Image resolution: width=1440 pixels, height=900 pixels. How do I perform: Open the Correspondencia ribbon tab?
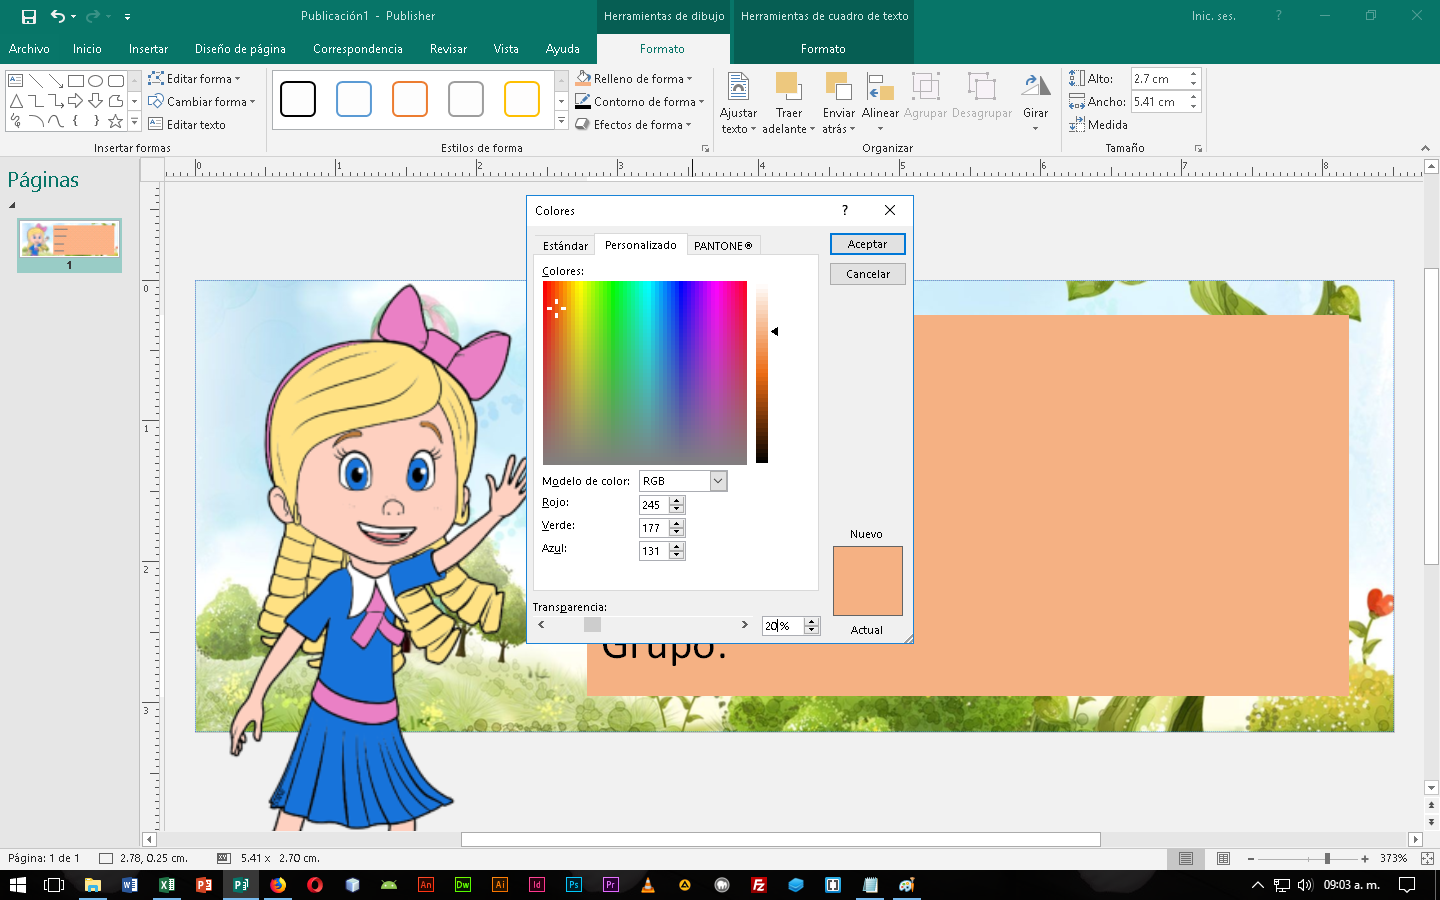click(x=358, y=49)
